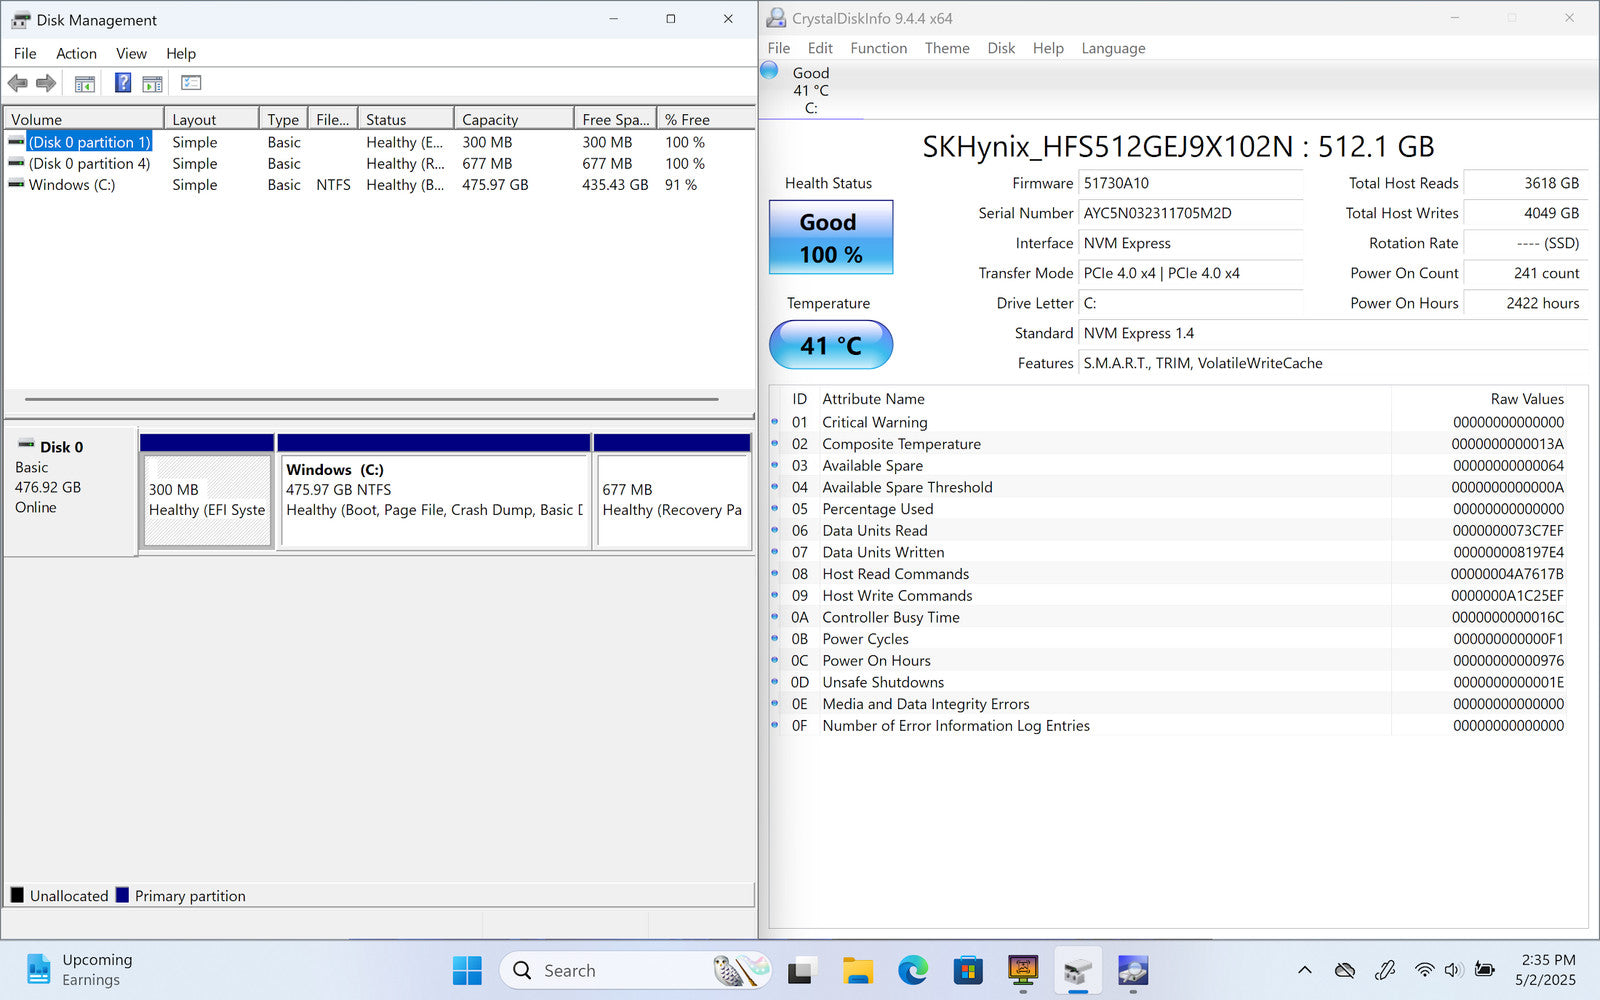The height and width of the screenshot is (1000, 1600).
Task: Click the Data Units Written attribute row
Action: 1178,552
